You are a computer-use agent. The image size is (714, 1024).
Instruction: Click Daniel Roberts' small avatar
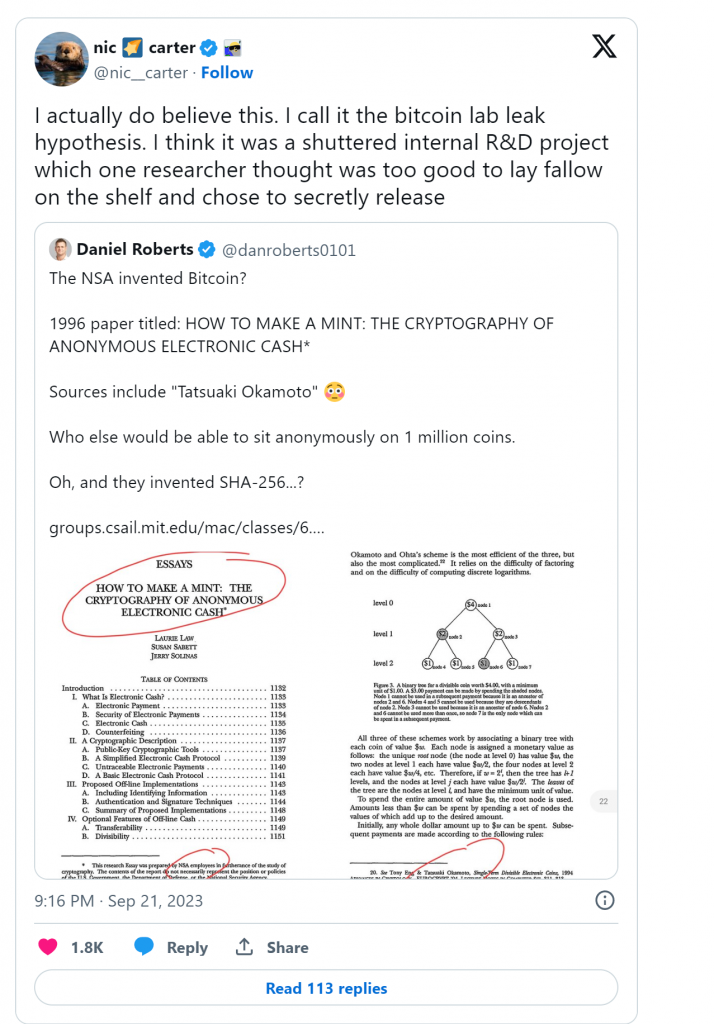(60, 249)
